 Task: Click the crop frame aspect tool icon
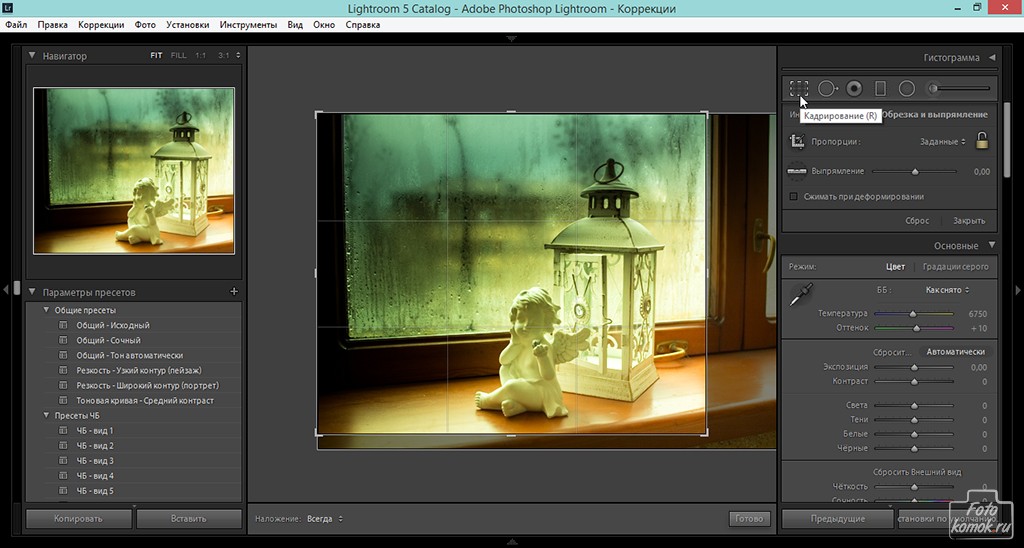tap(797, 141)
